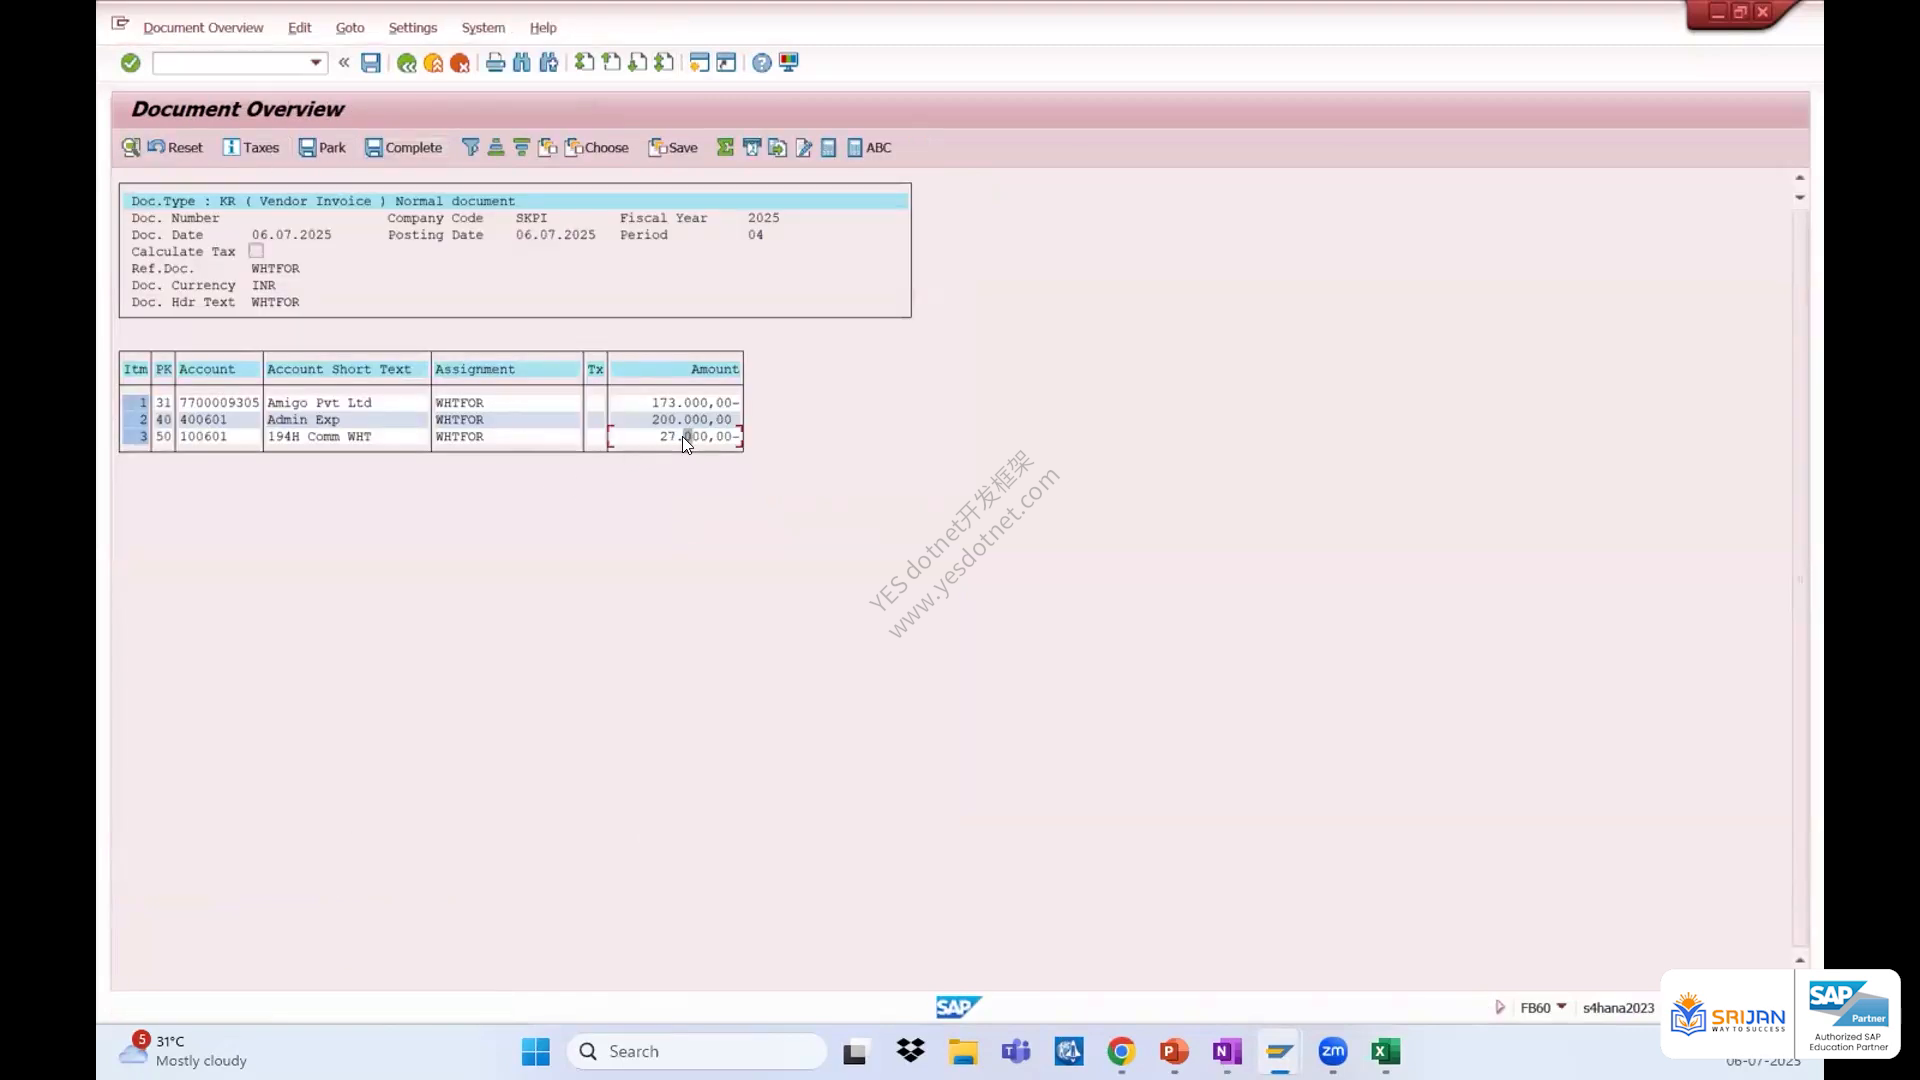Image resolution: width=1920 pixels, height=1080 pixels.
Task: Click the Help question mark icon
Action: point(762,63)
